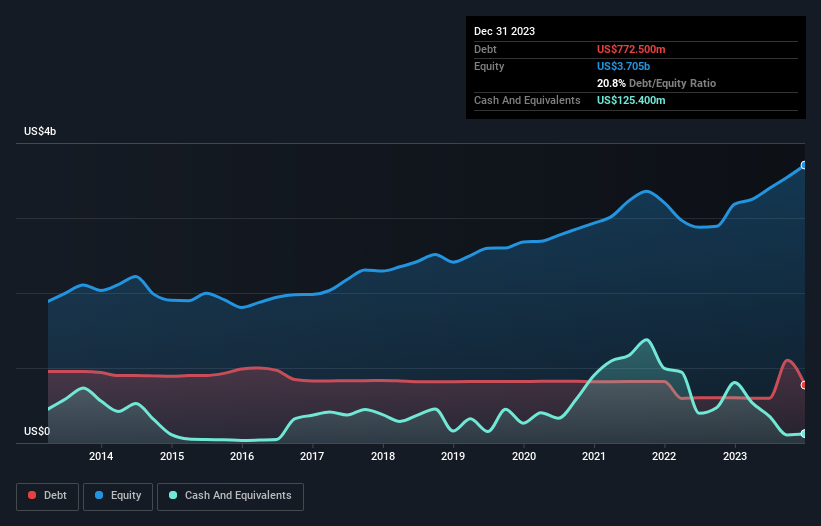Click the 2019 x-axis label
The image size is (821, 526).
(453, 456)
